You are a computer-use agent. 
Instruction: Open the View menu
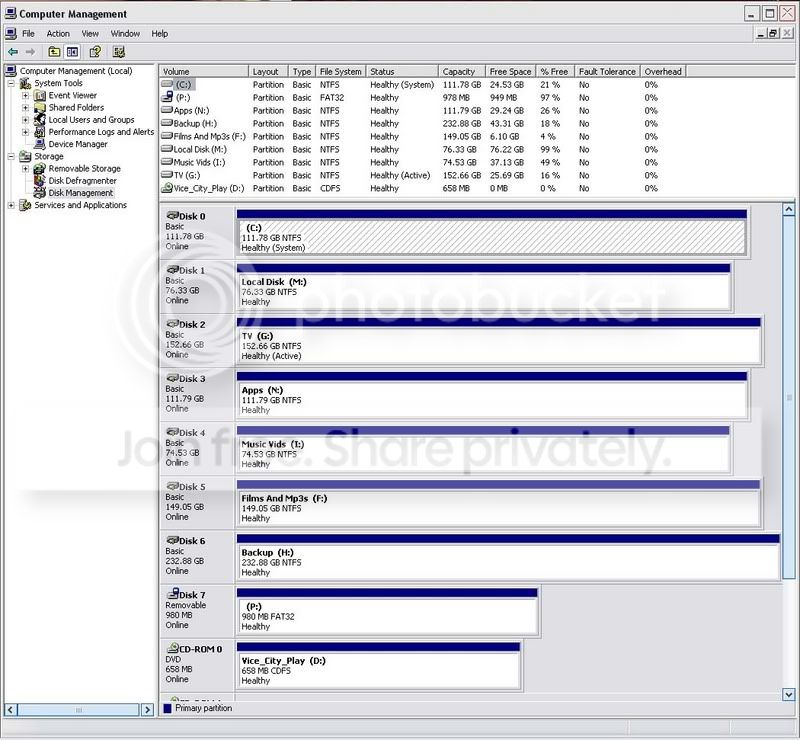point(90,34)
